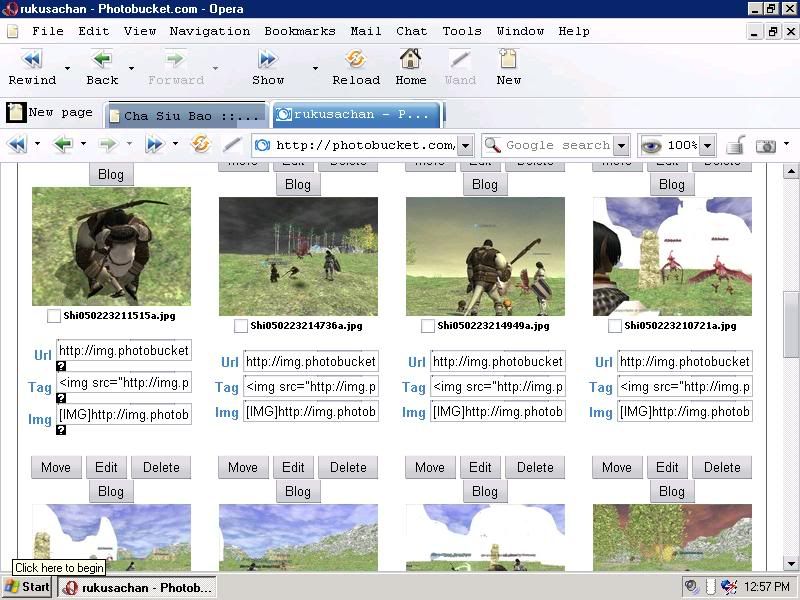
Task: Expand the Show button dropdown arrow
Action: point(315,68)
